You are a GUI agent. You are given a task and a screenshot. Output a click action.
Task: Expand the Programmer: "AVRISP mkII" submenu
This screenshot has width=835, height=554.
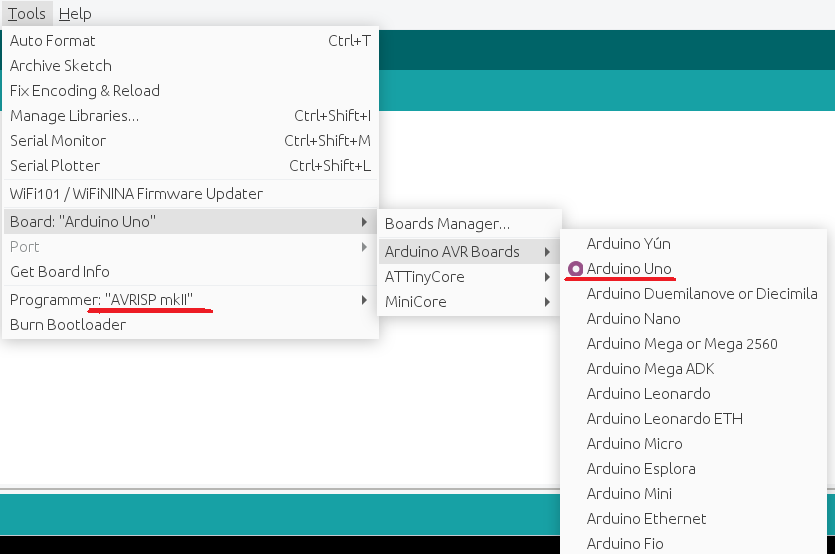[191, 300]
